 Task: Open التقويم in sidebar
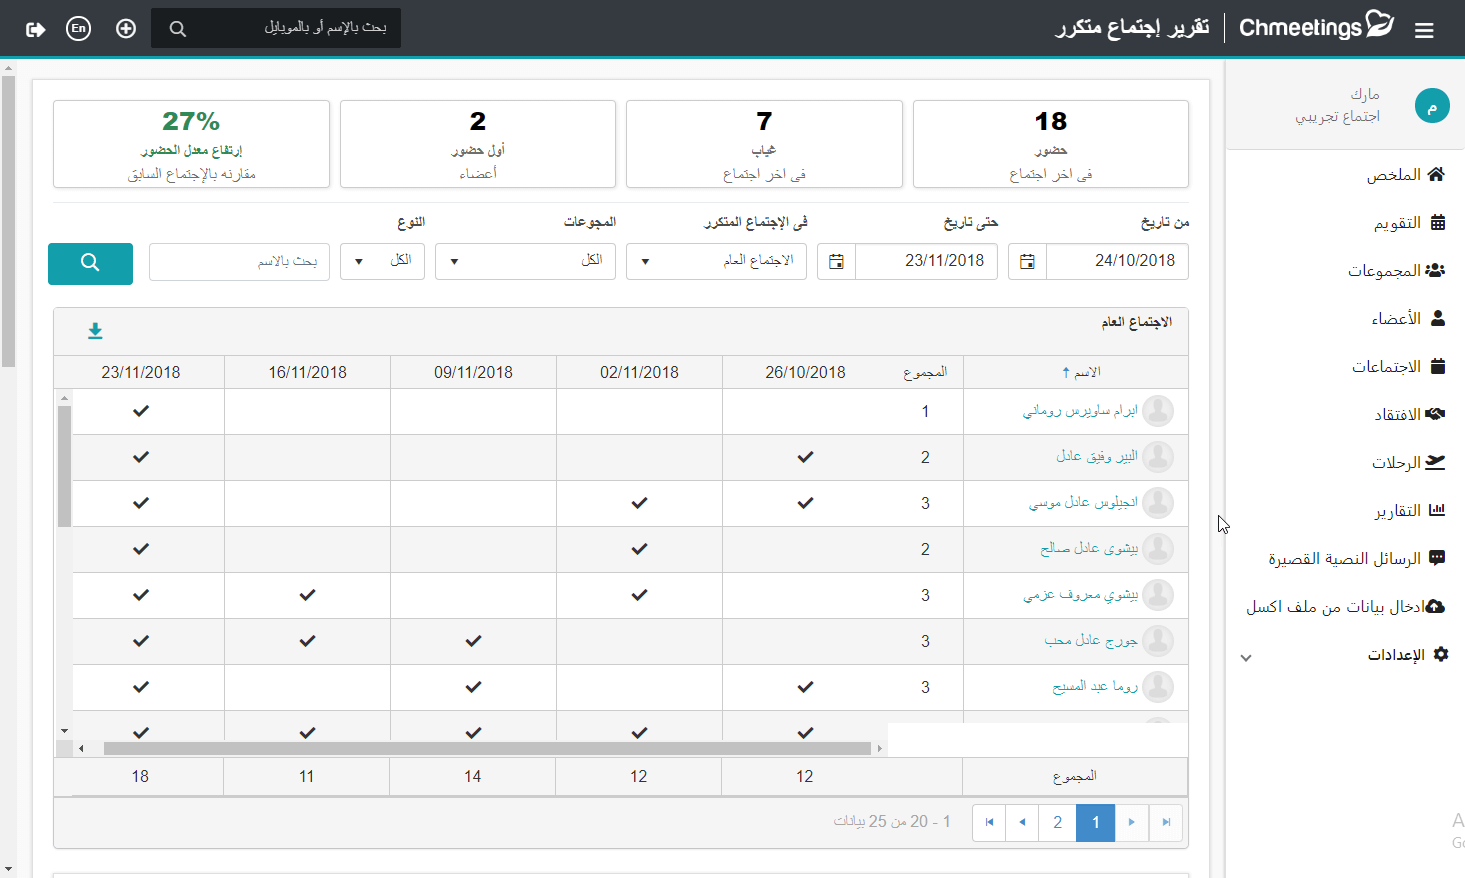click(x=1409, y=223)
